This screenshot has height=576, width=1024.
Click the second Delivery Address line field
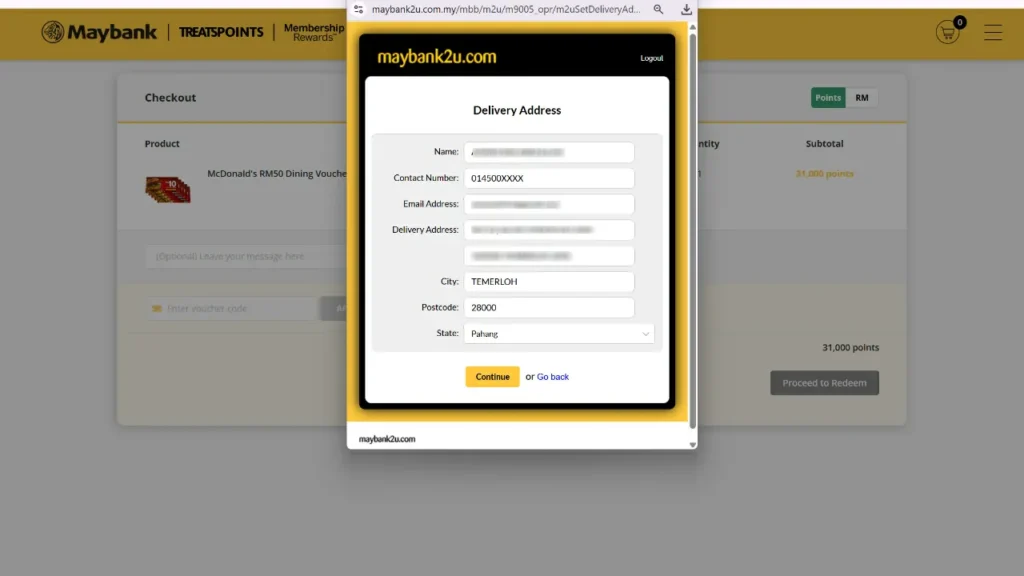549,256
